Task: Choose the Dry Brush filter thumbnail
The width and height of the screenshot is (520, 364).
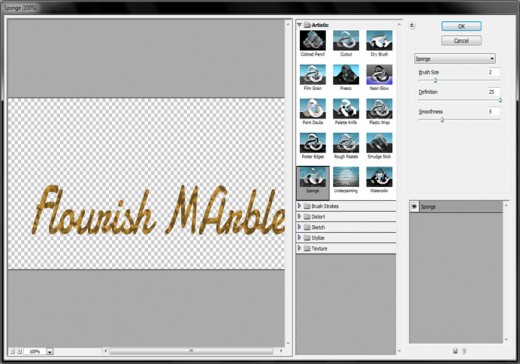Action: coord(379,41)
